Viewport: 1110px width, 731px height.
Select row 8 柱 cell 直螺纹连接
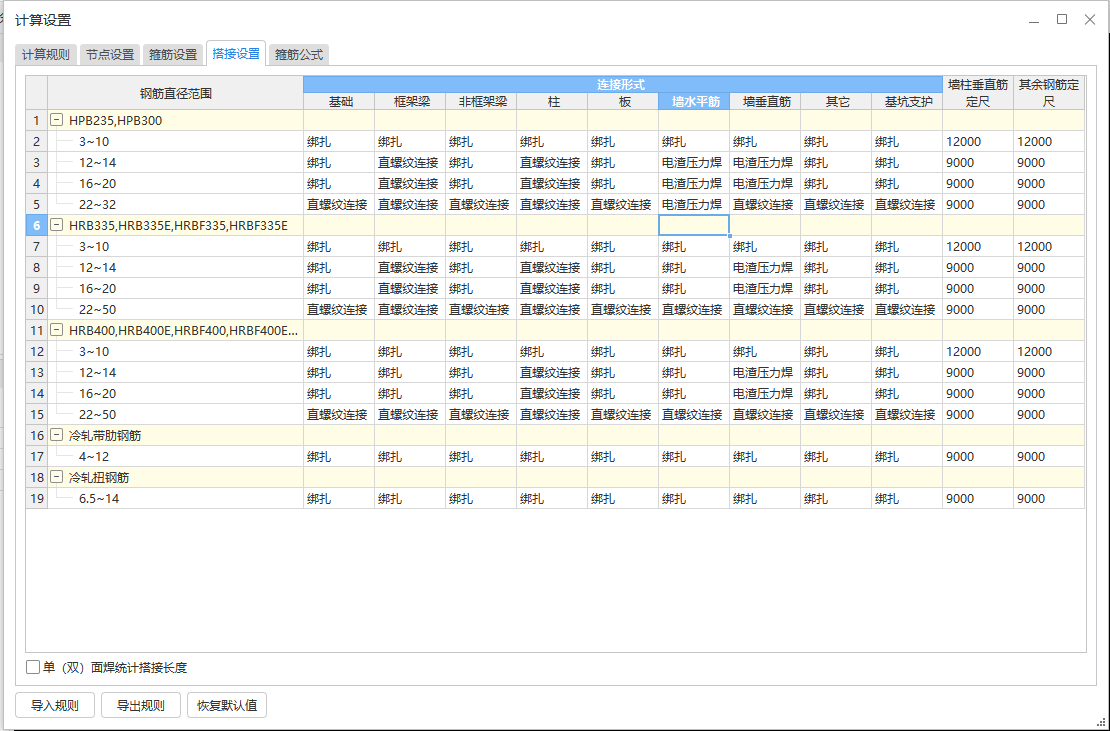(552, 267)
